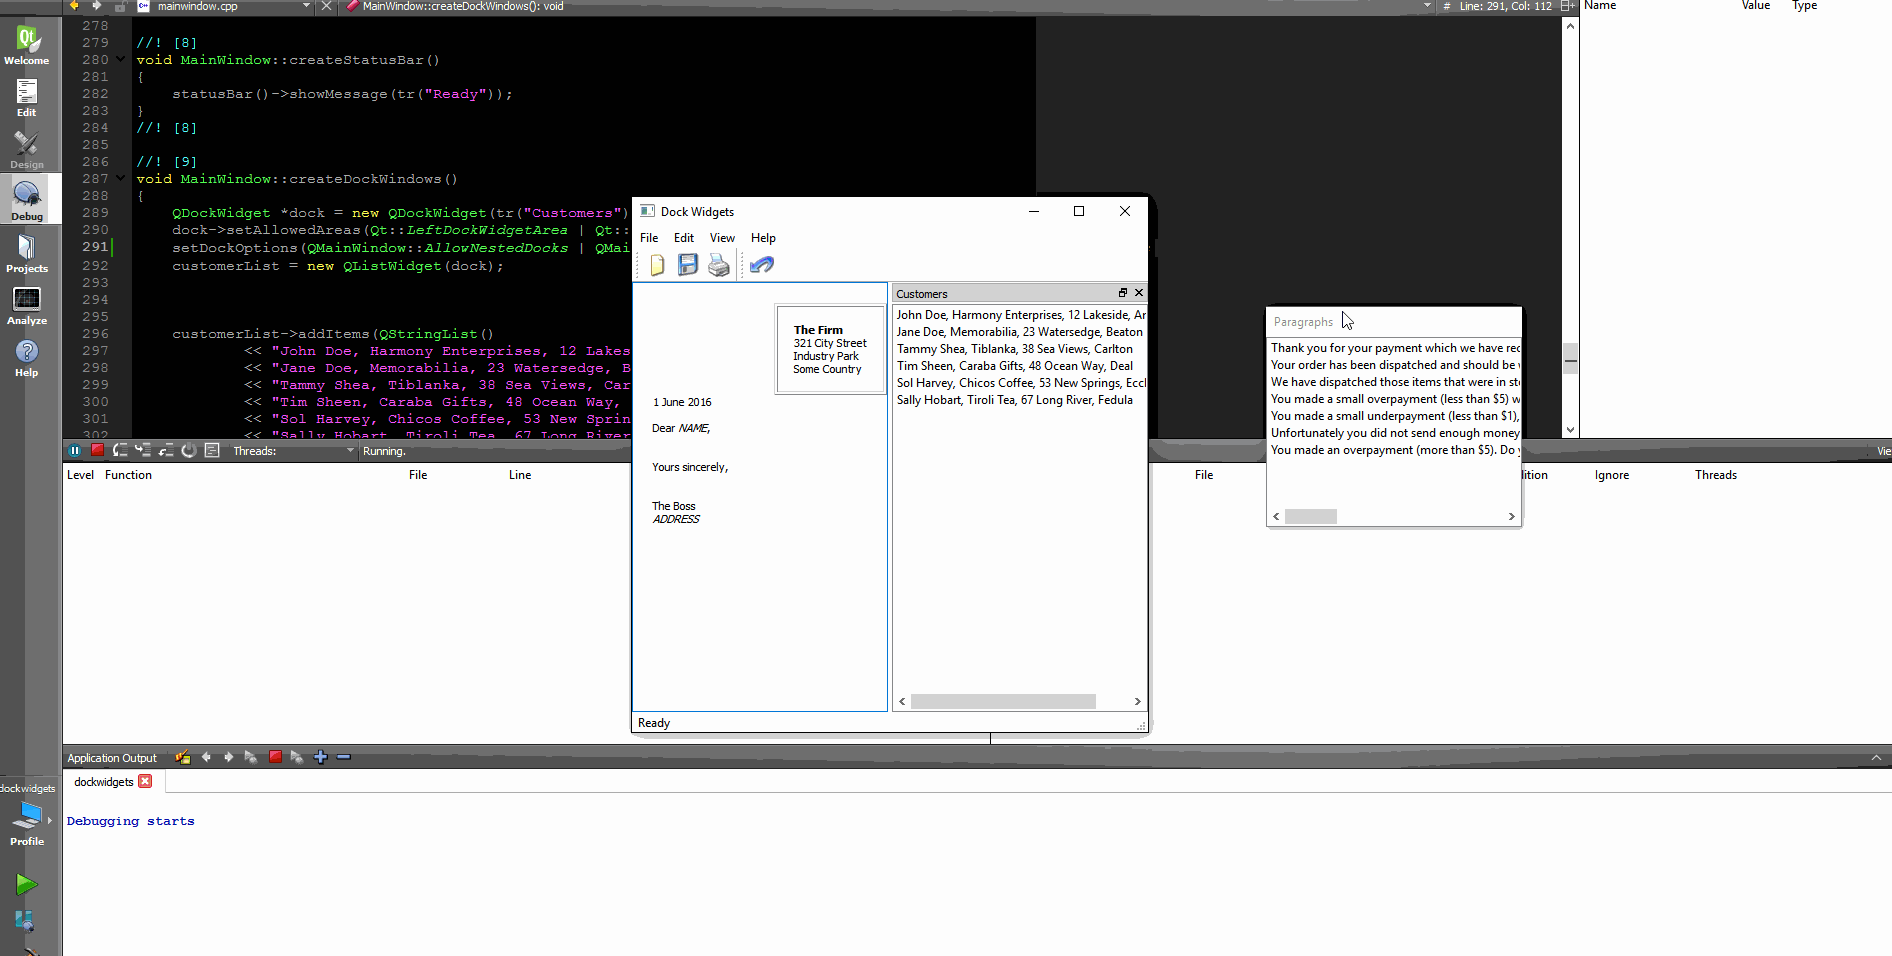
Task: Save the letter with the save toolbar icon
Action: pyautogui.click(x=688, y=264)
